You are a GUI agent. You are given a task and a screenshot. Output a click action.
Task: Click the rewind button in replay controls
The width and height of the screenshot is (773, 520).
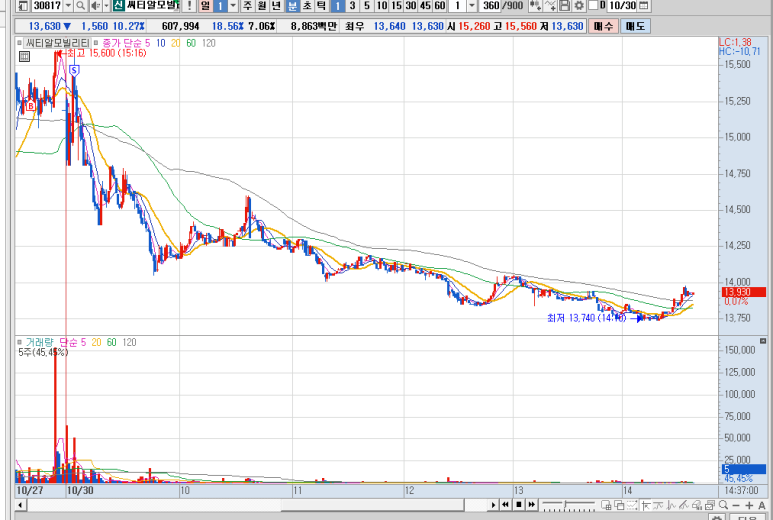505,505
